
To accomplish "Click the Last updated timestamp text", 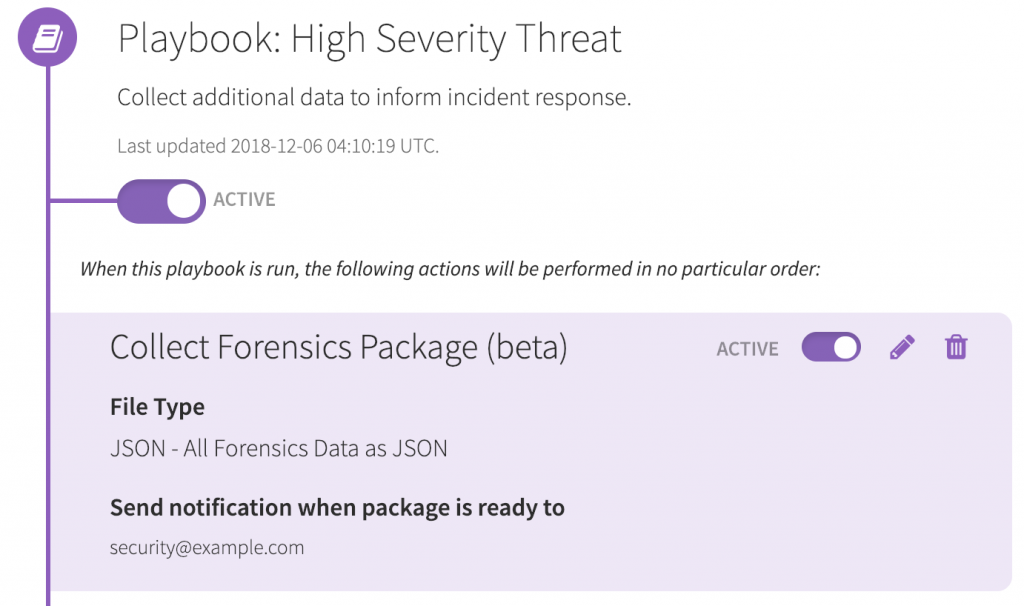I will coord(278,146).
